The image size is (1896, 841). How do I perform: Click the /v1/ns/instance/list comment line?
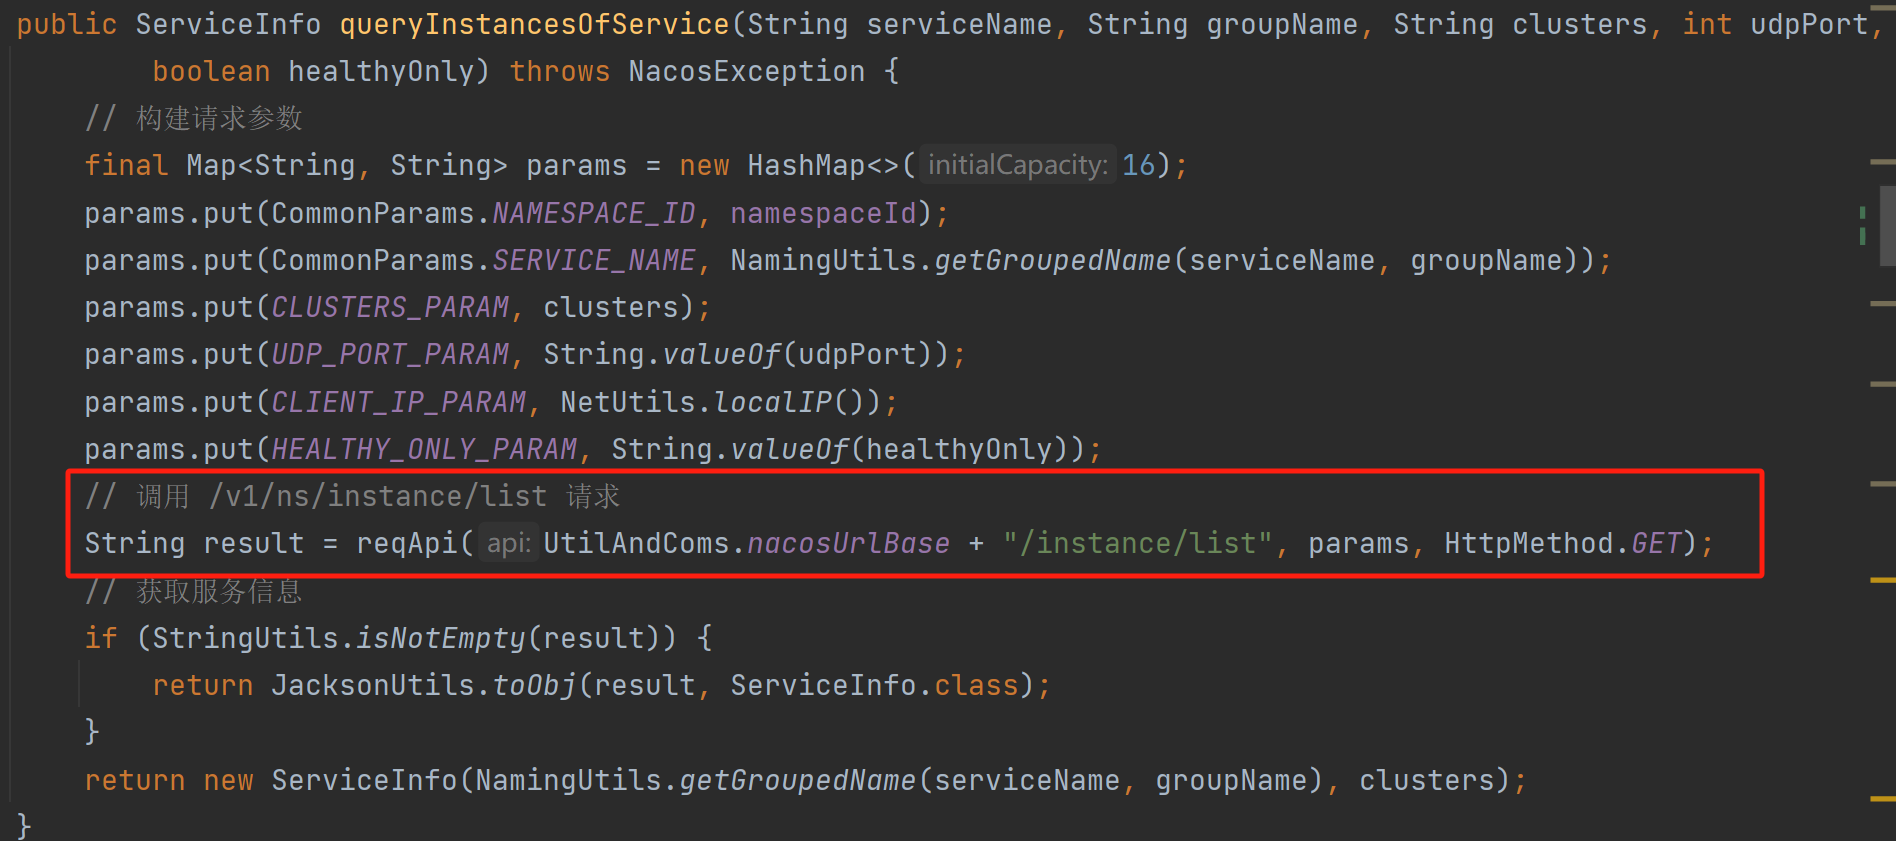pyautogui.click(x=352, y=496)
